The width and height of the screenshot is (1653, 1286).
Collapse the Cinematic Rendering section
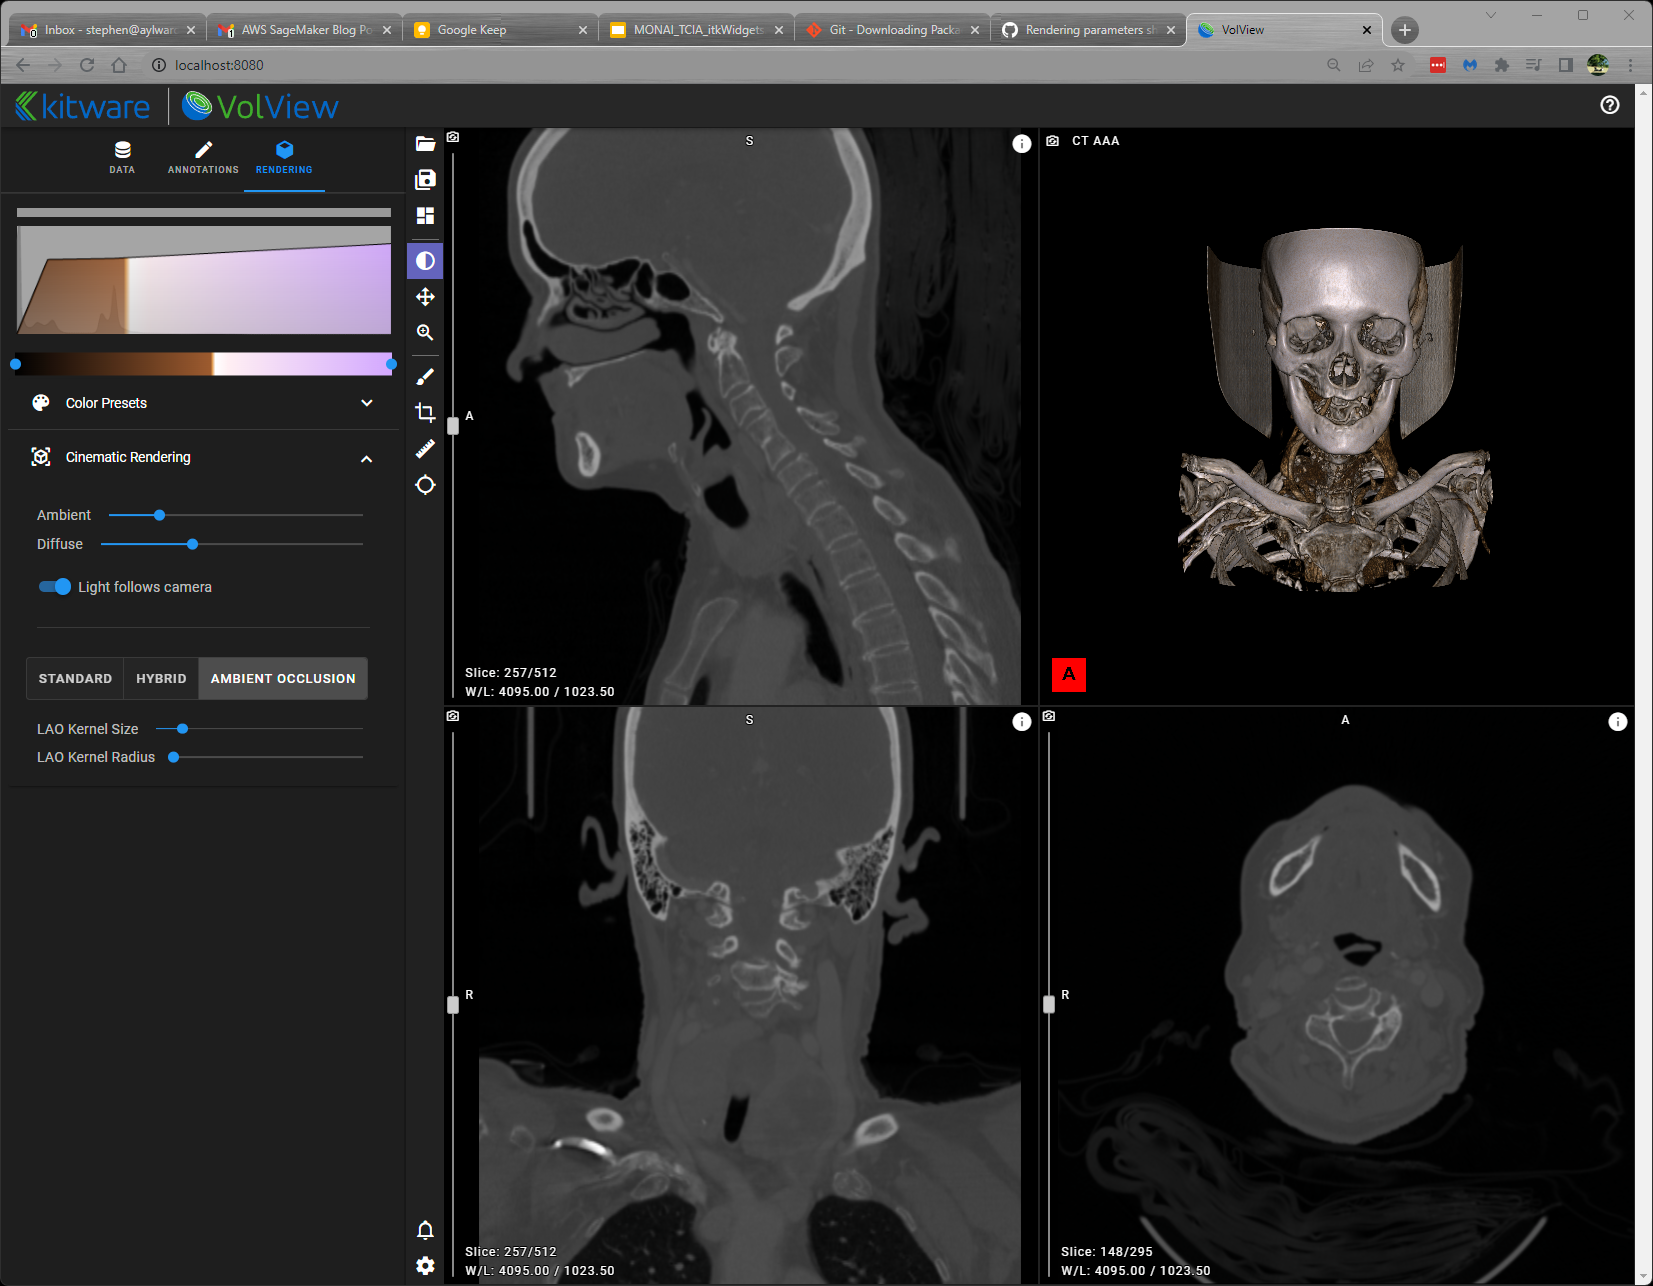[x=366, y=457]
